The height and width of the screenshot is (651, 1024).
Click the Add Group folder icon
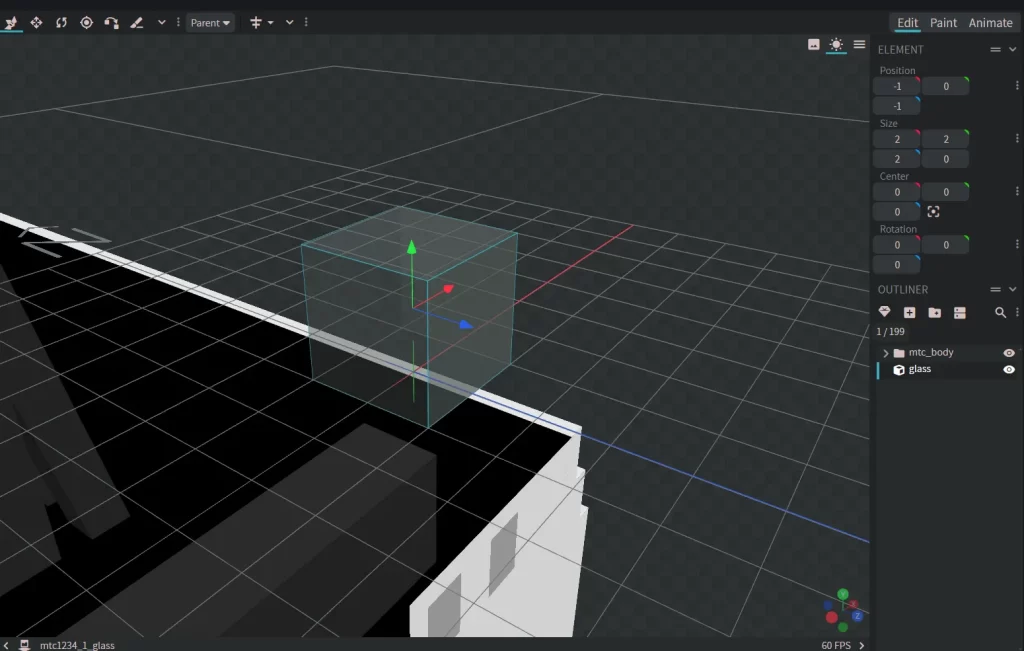point(934,313)
